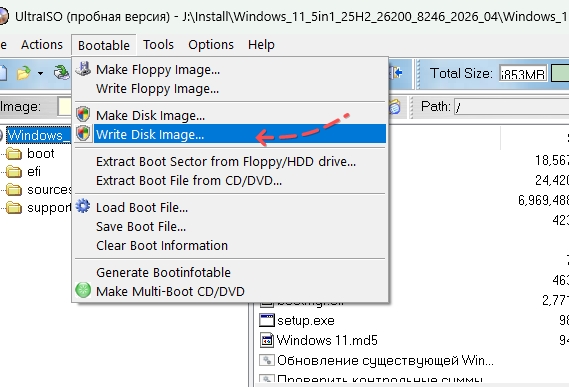Click the Open folder toolbar icon

pyautogui.click(x=23, y=73)
